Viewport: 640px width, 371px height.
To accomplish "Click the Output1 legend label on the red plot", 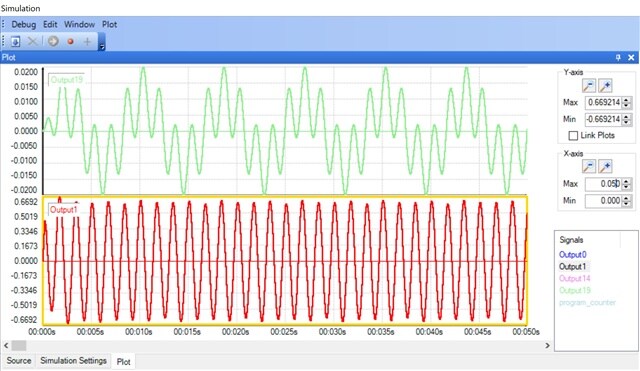I will (x=63, y=210).
